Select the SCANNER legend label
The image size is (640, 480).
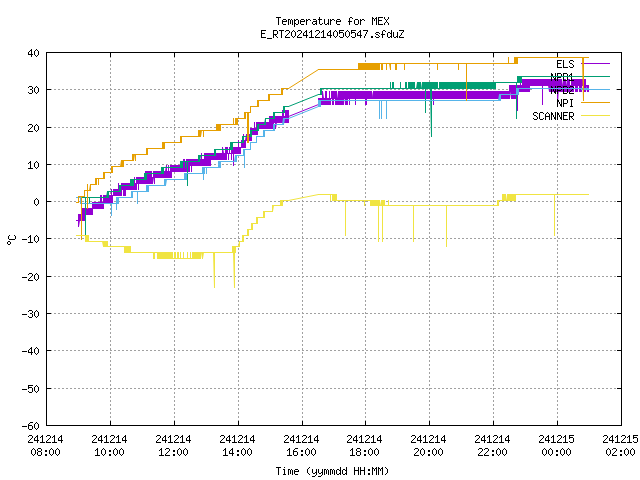(553, 116)
